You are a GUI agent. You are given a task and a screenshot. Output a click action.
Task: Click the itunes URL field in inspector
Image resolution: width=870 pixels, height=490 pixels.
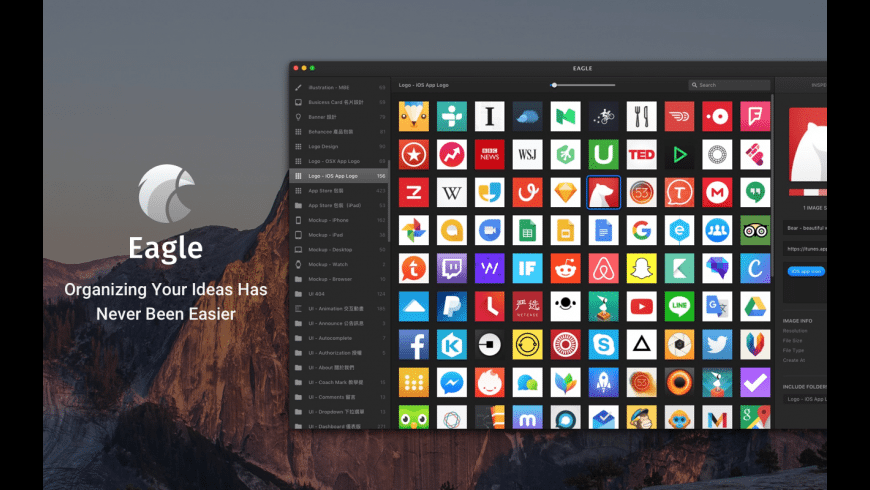click(805, 249)
